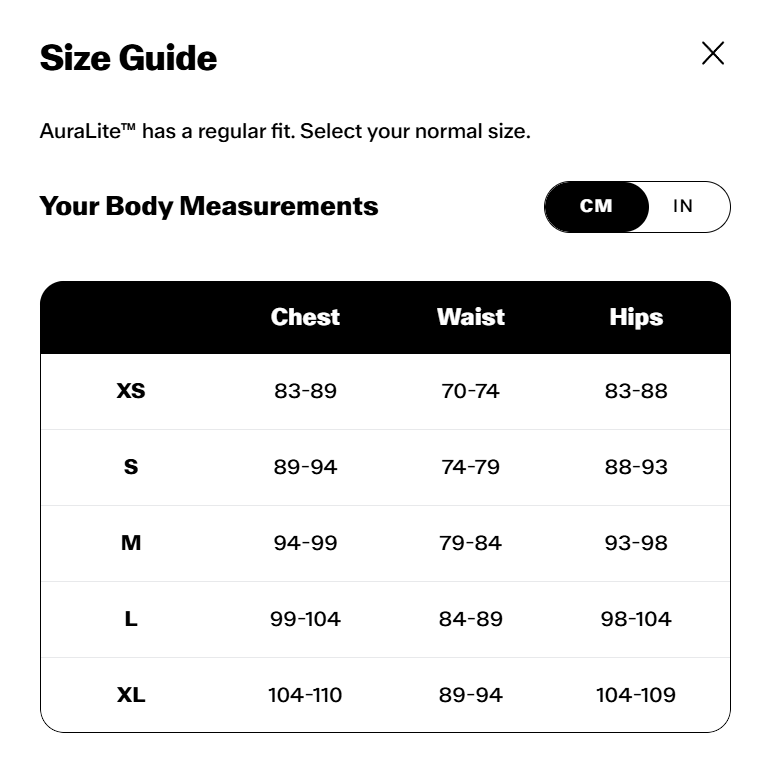Click the S waist value 74-79
This screenshot has width=778, height=766.
pyautogui.click(x=470, y=467)
